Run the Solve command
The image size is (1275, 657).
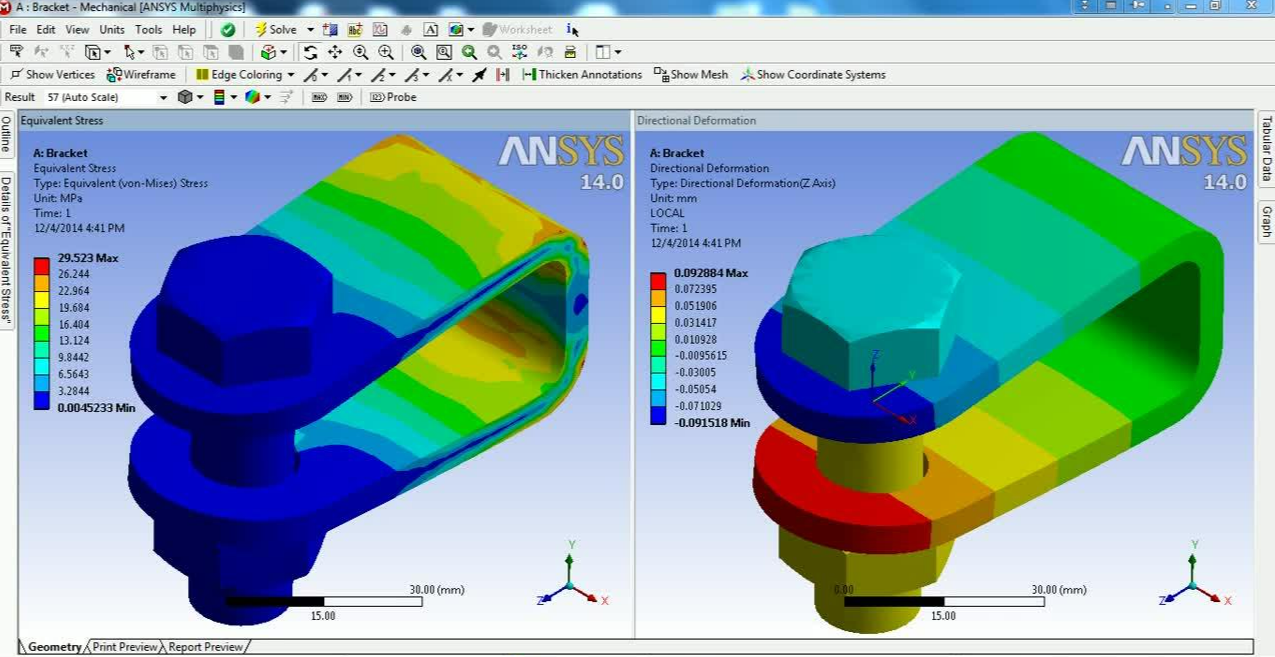pyautogui.click(x=276, y=30)
